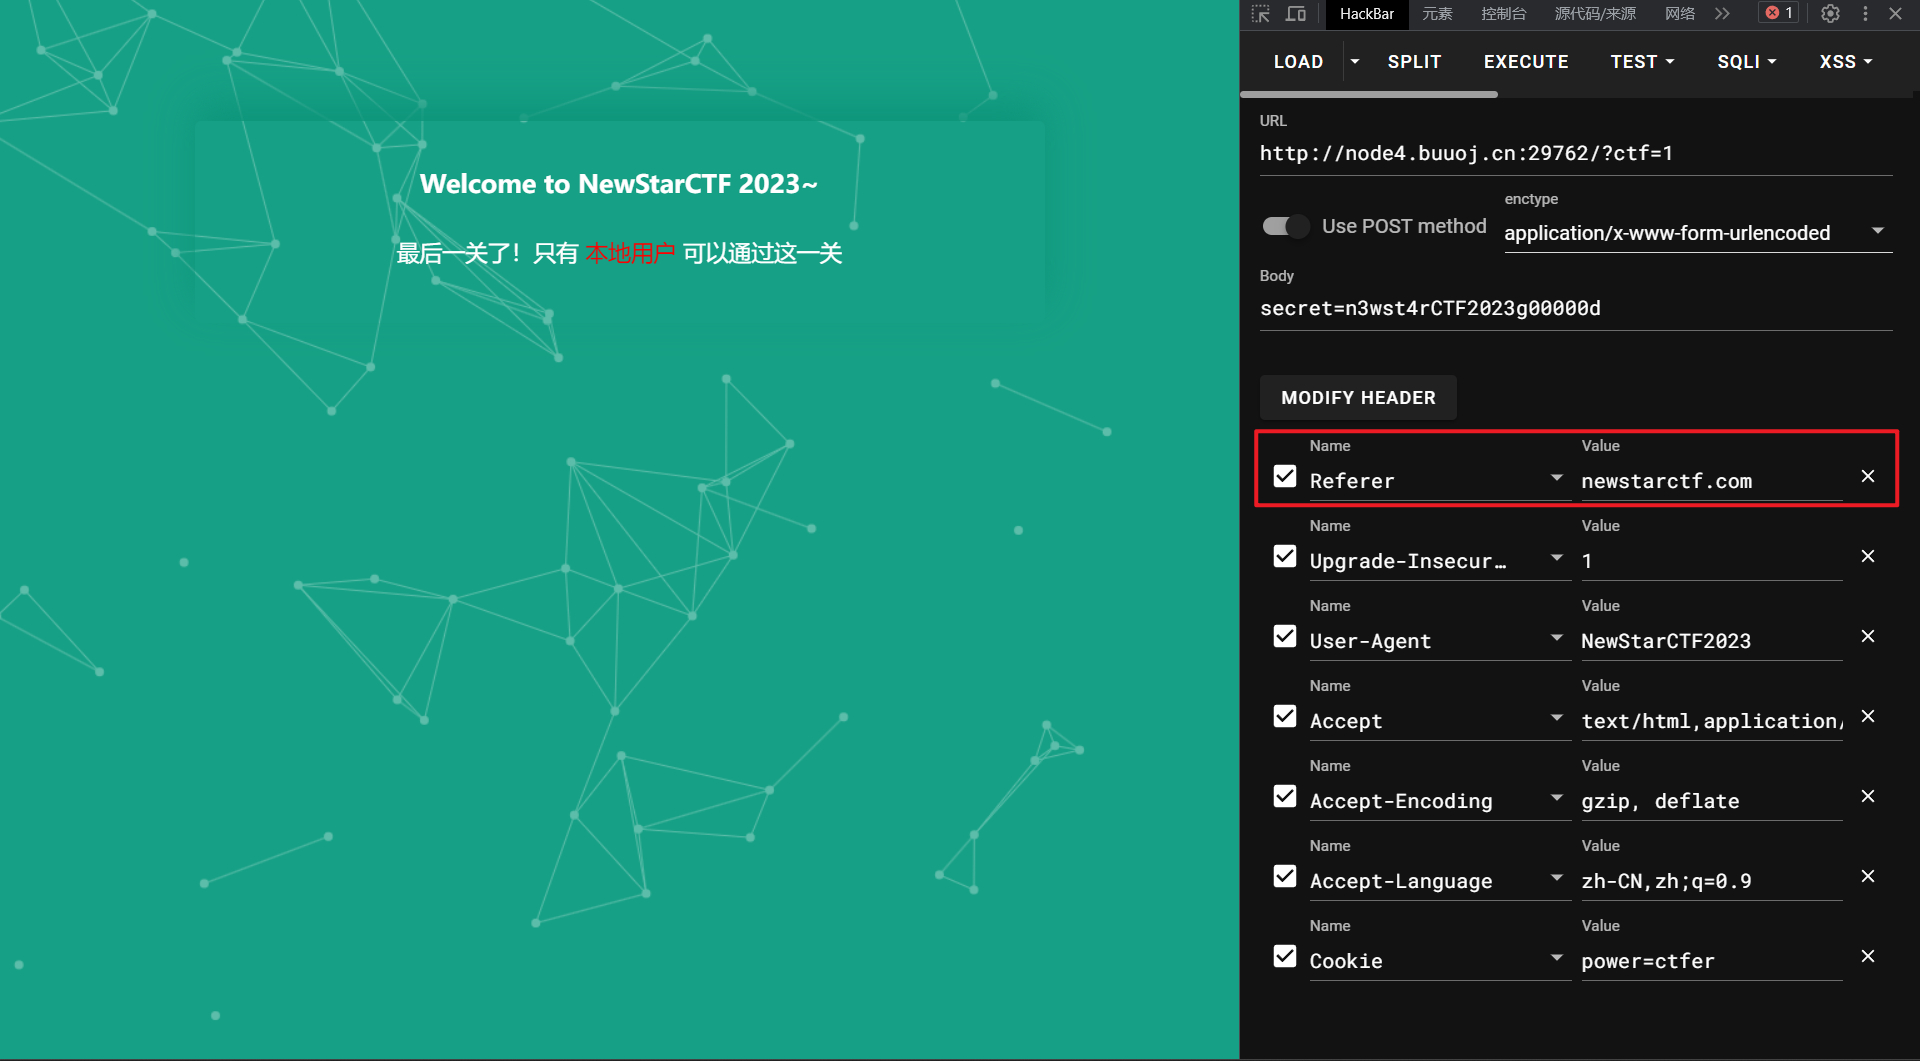Uncheck the Accept-Encoding header checkbox
1920x1061 pixels.
pyautogui.click(x=1285, y=796)
